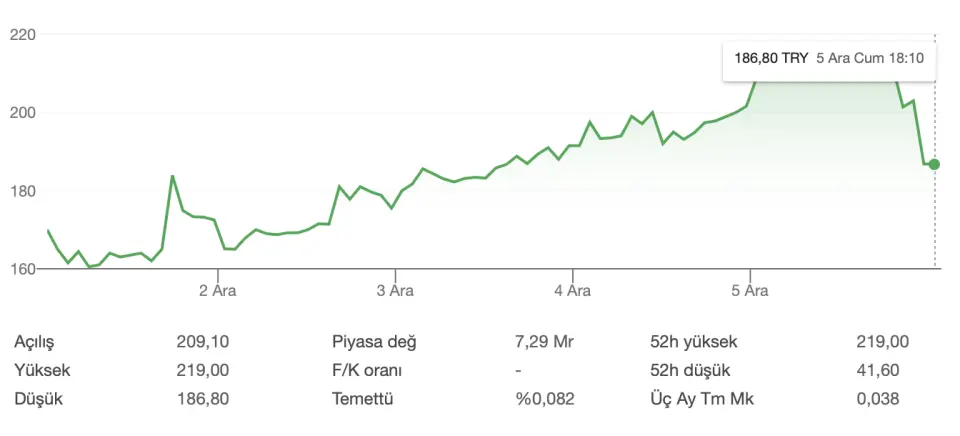Click the 2 Ara date label
960x436 pixels.
click(218, 291)
